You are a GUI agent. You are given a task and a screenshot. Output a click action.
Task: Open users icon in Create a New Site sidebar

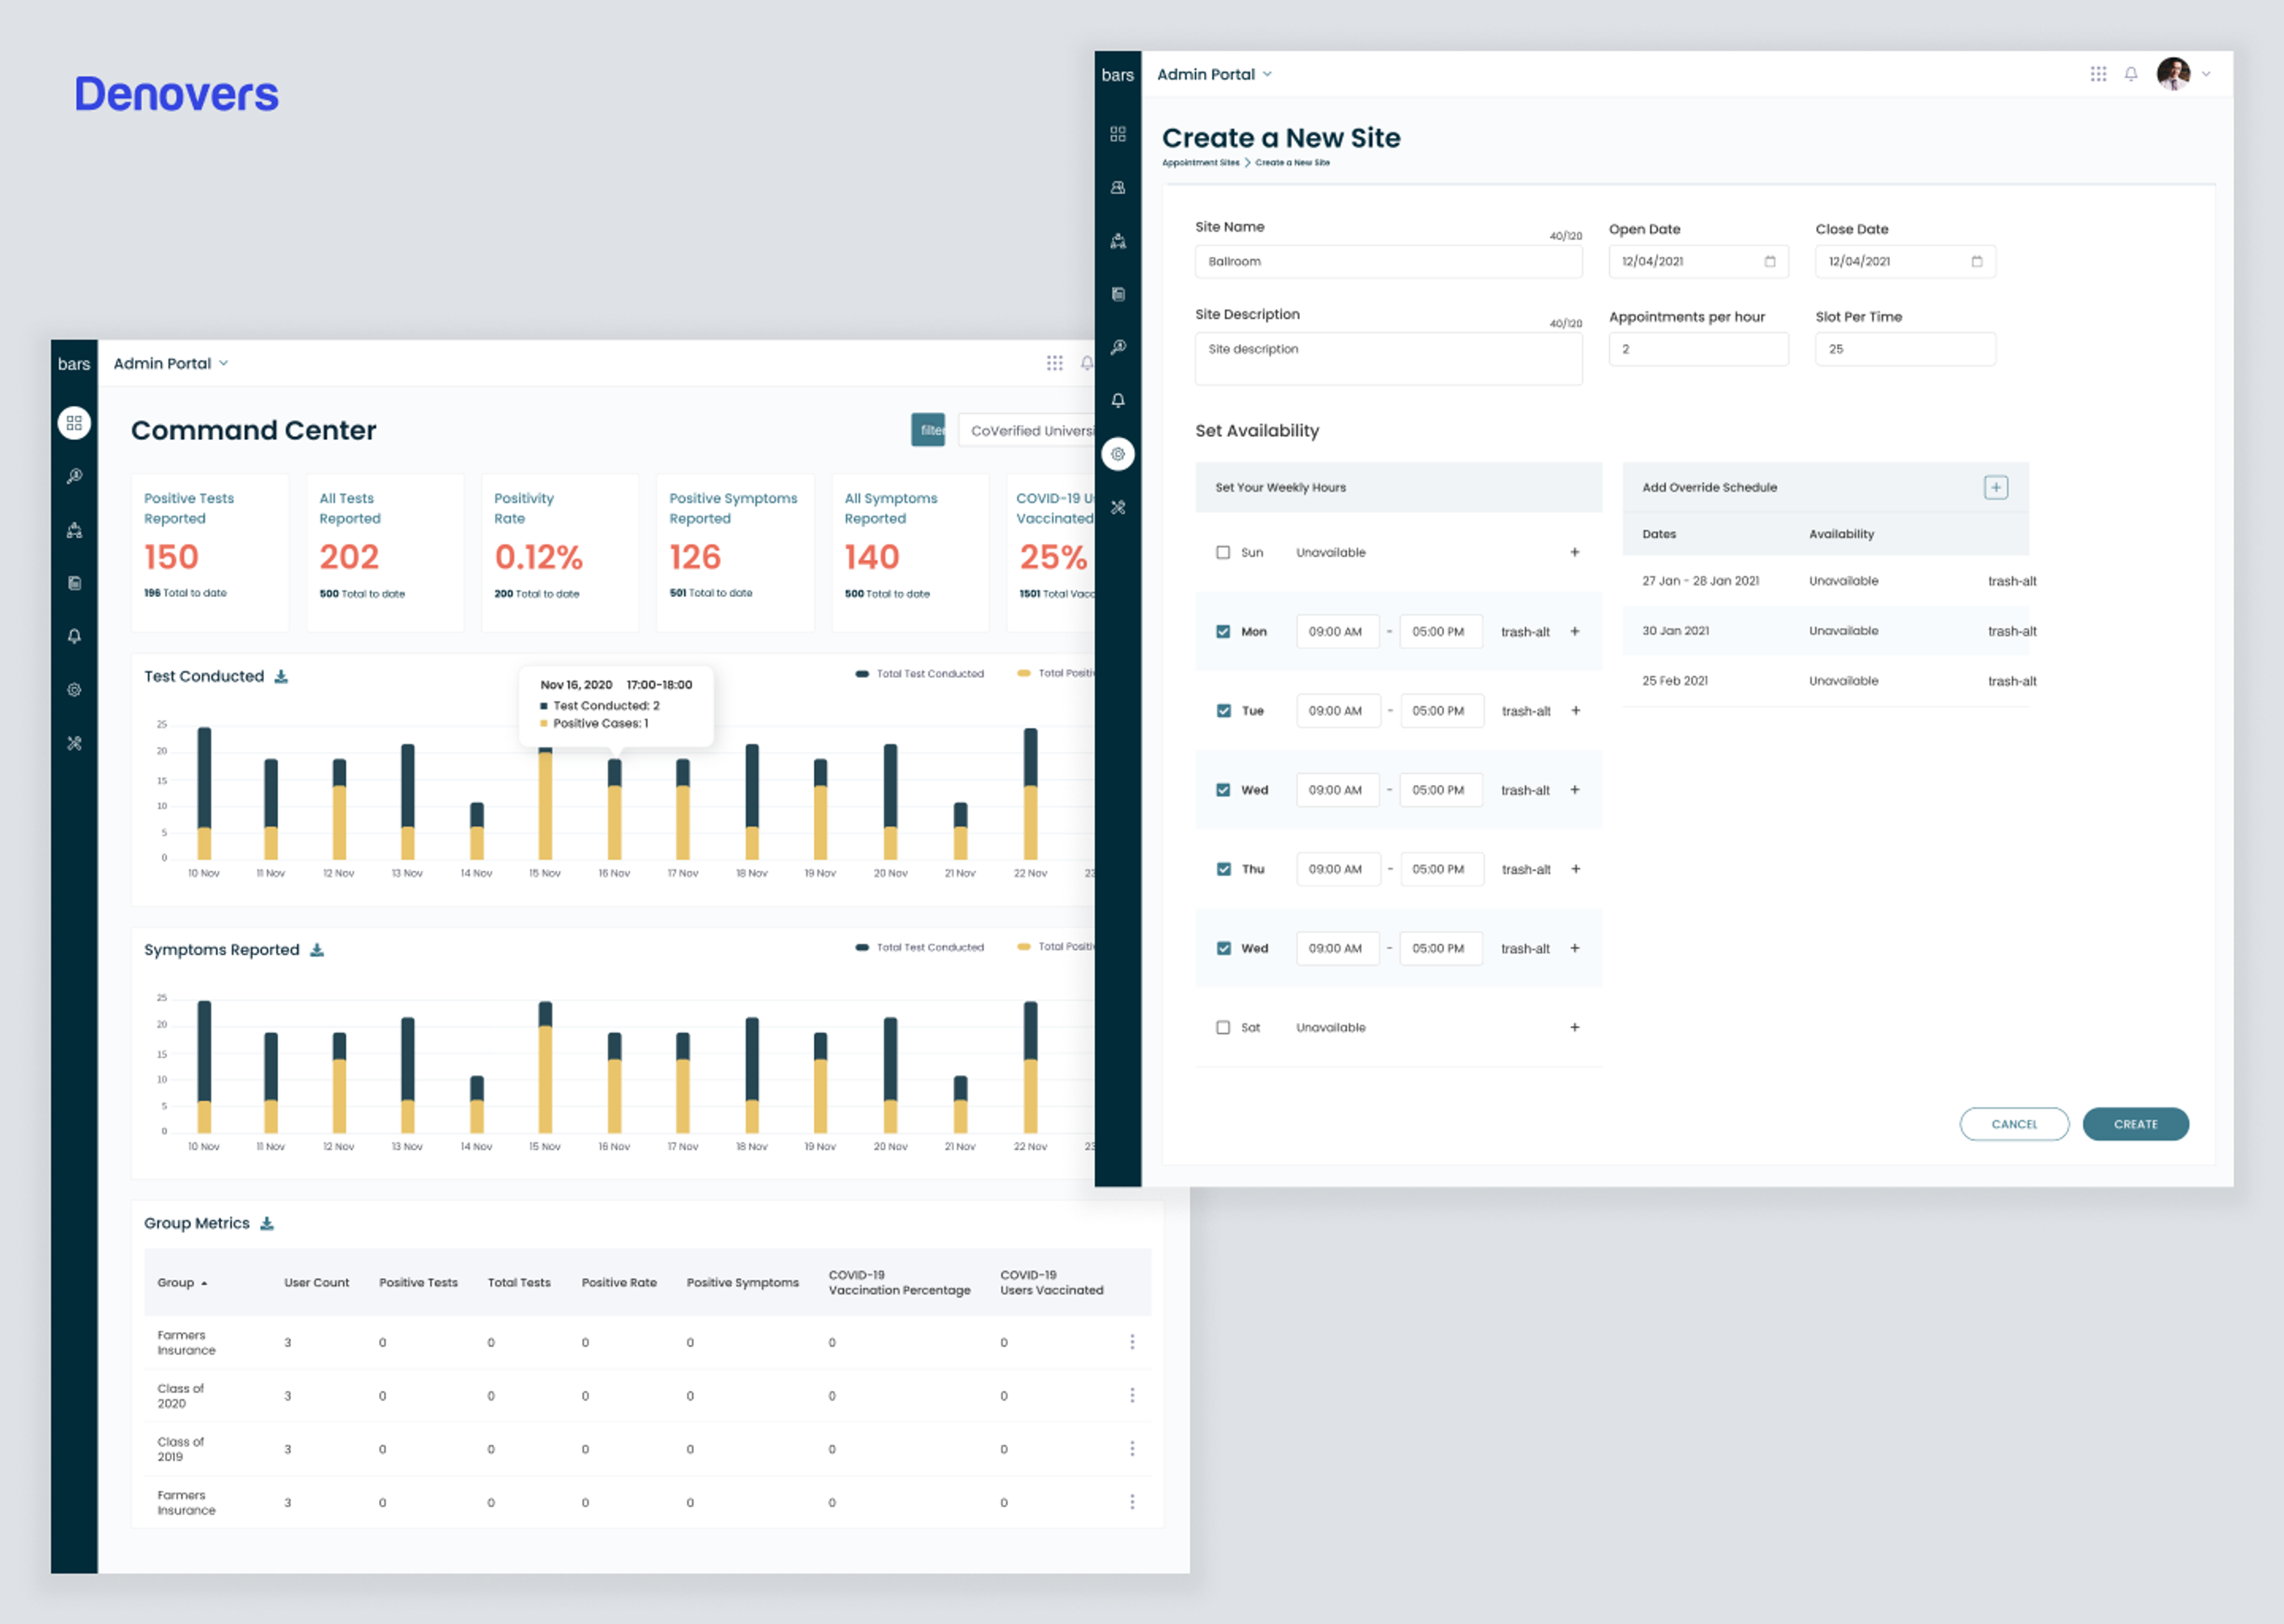click(1117, 187)
